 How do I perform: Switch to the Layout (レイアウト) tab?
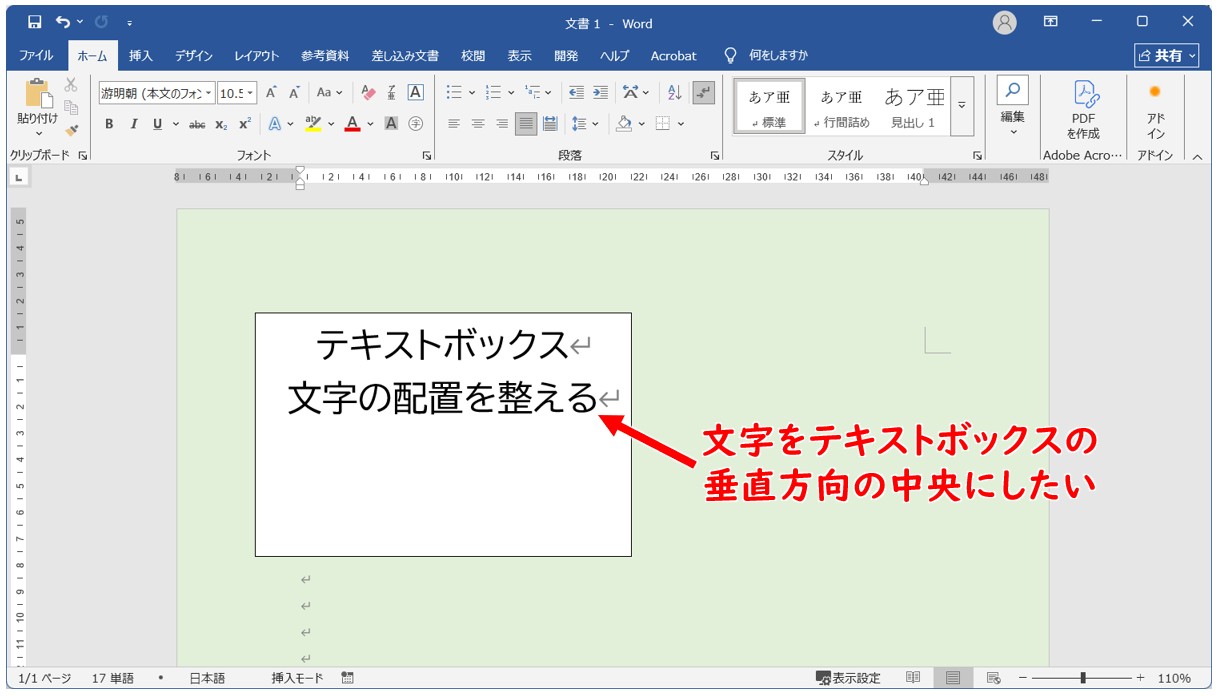(x=257, y=56)
